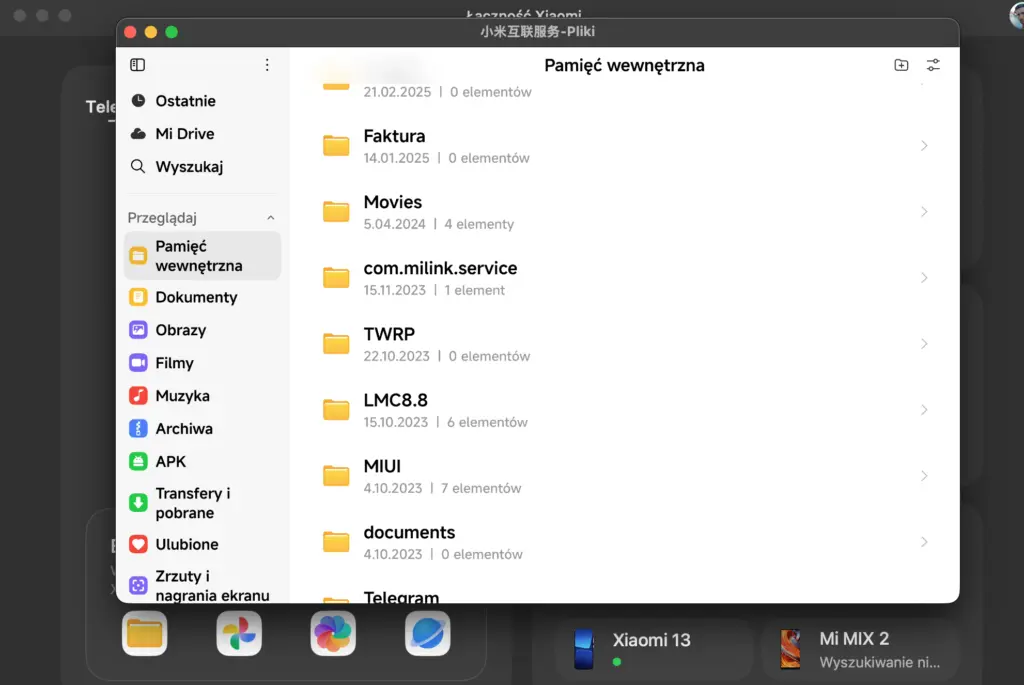Select APK category
Screen dimensions: 1024x685
170,462
